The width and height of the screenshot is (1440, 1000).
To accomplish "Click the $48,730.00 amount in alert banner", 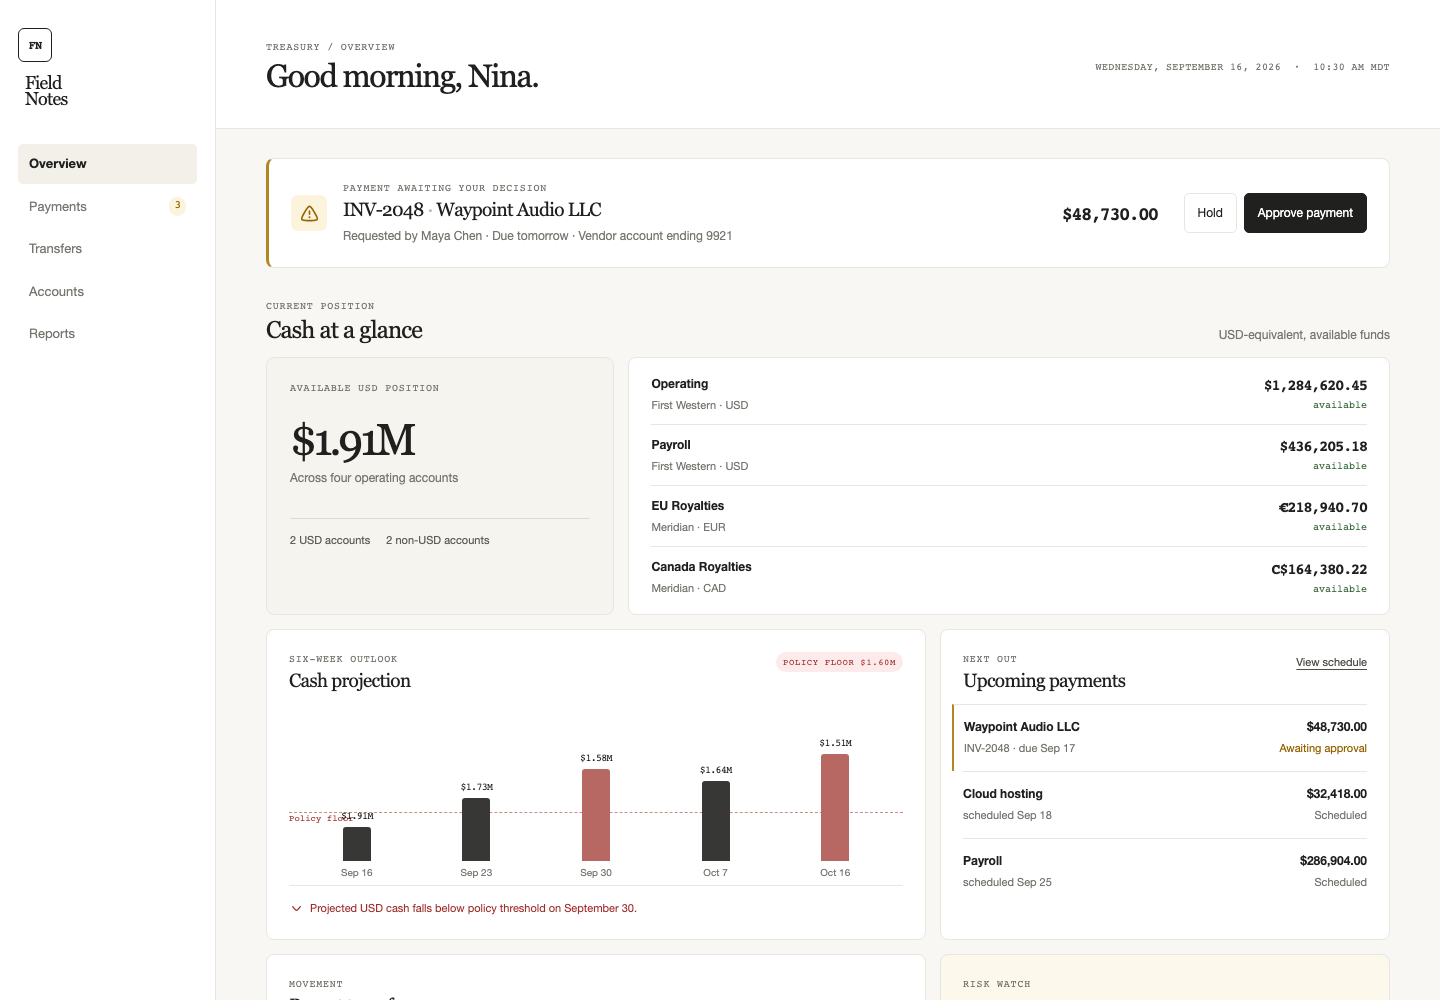I will click(1110, 214).
